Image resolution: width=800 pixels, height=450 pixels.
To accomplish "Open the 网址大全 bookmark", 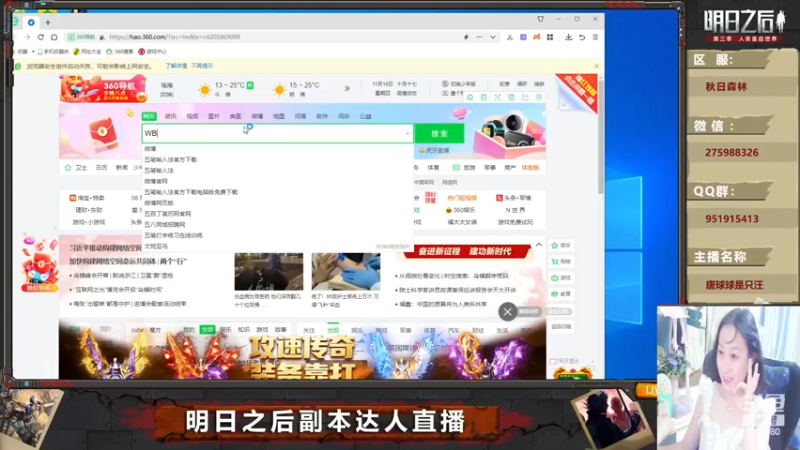I will [x=87, y=52].
